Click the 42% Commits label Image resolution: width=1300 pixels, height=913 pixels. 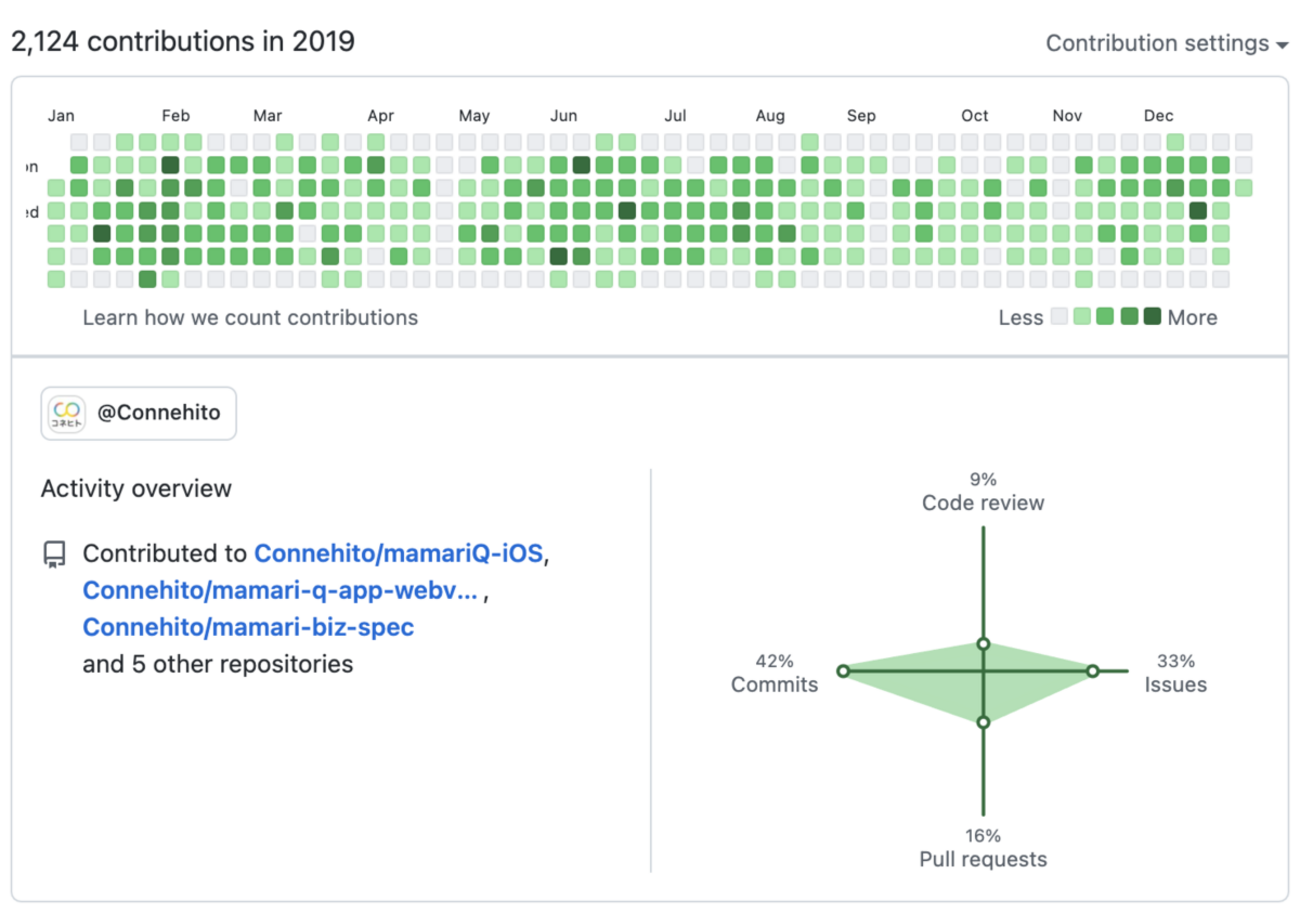774,673
